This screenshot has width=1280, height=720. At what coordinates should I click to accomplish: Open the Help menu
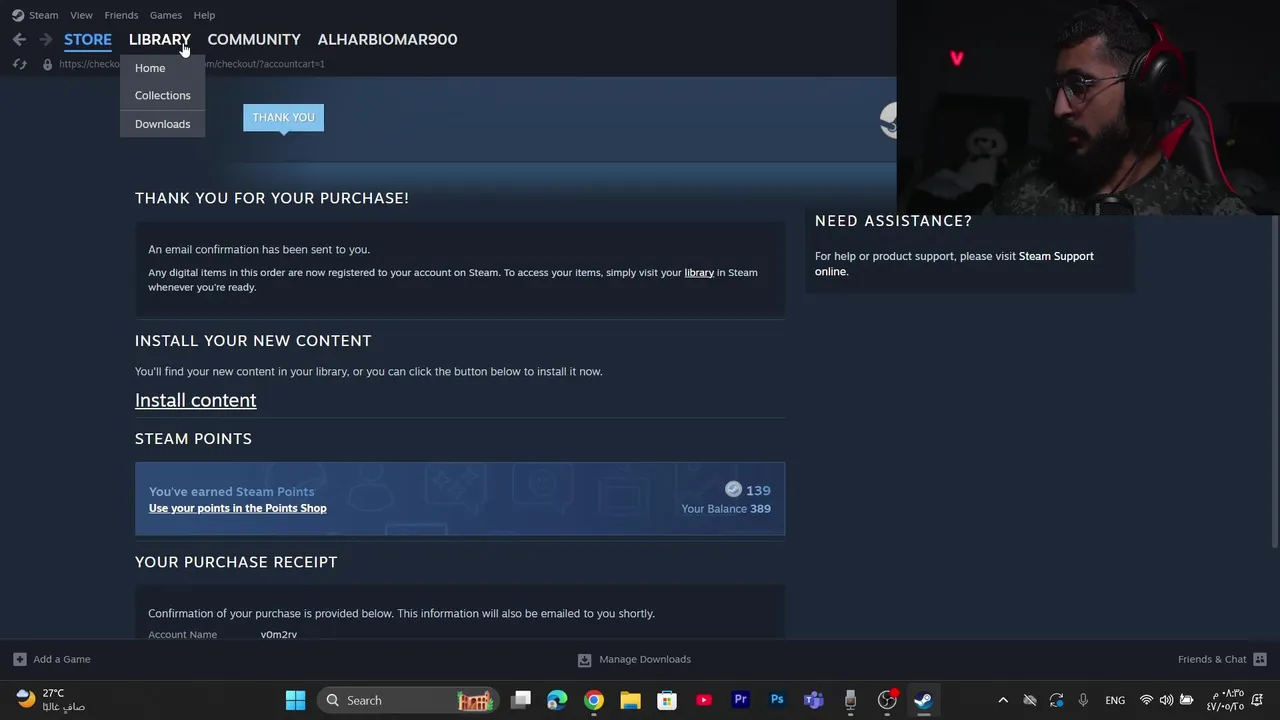(204, 15)
